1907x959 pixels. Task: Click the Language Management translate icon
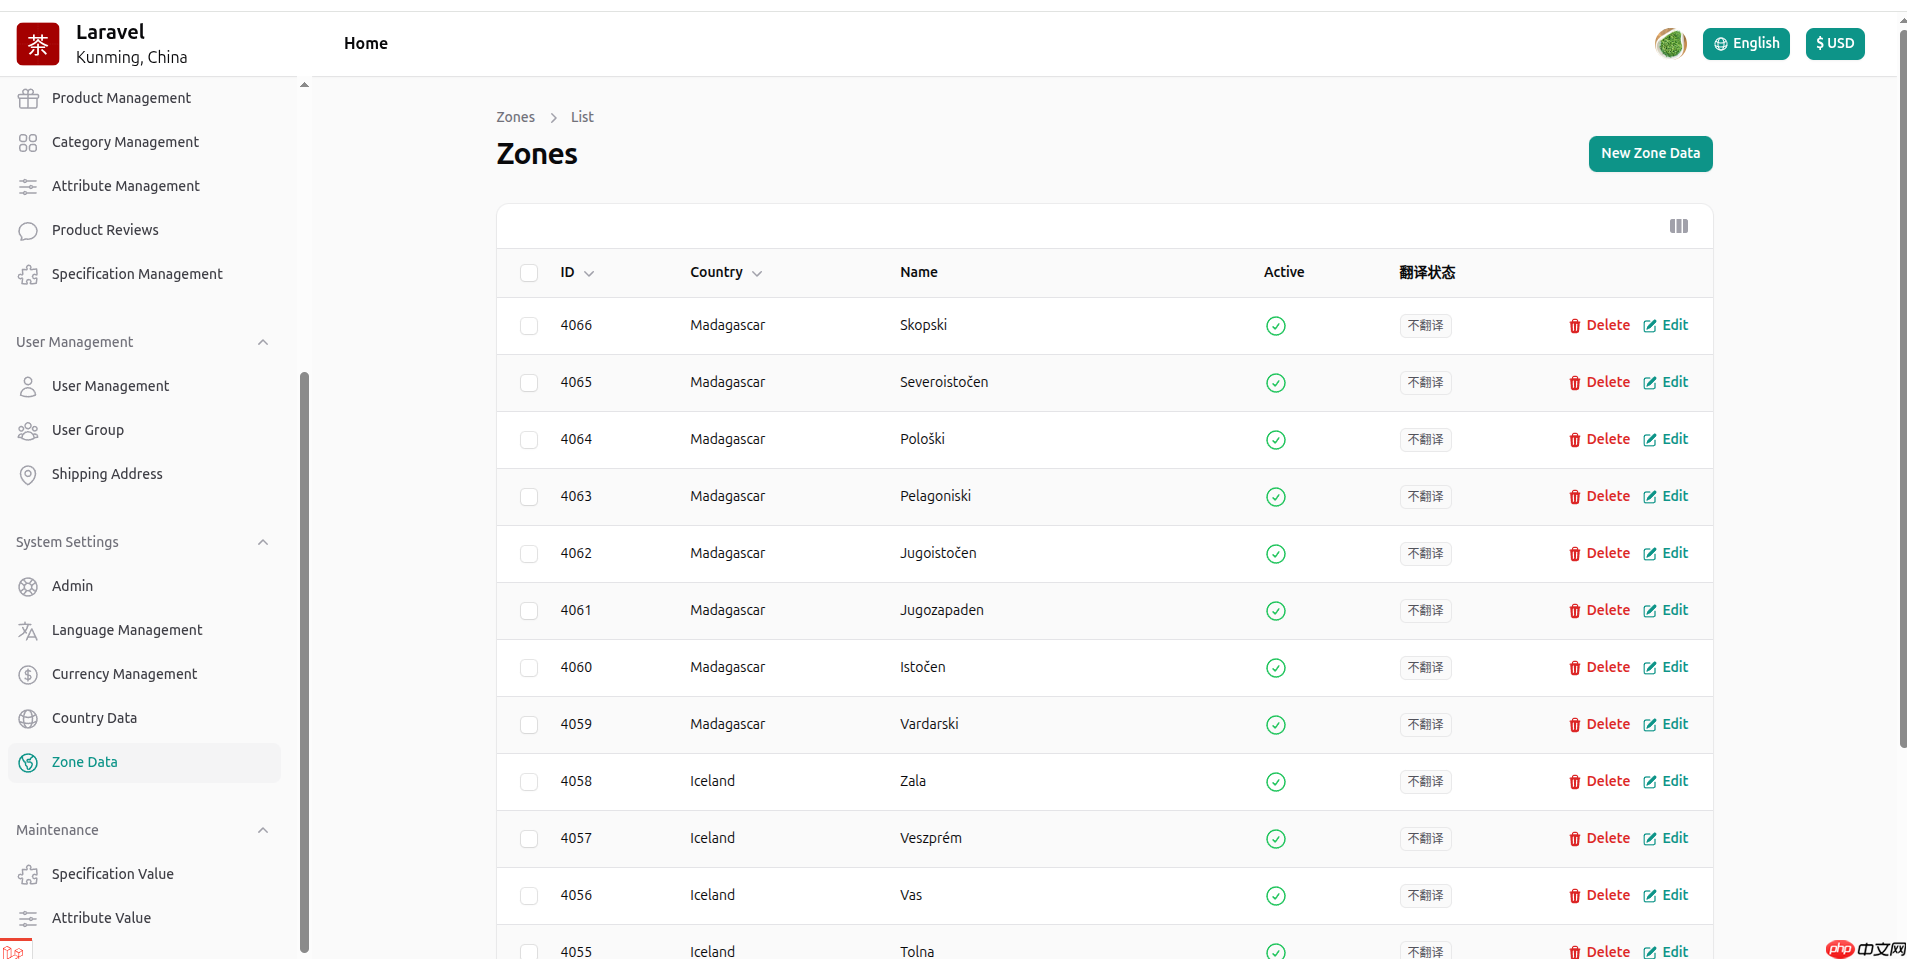(x=28, y=631)
